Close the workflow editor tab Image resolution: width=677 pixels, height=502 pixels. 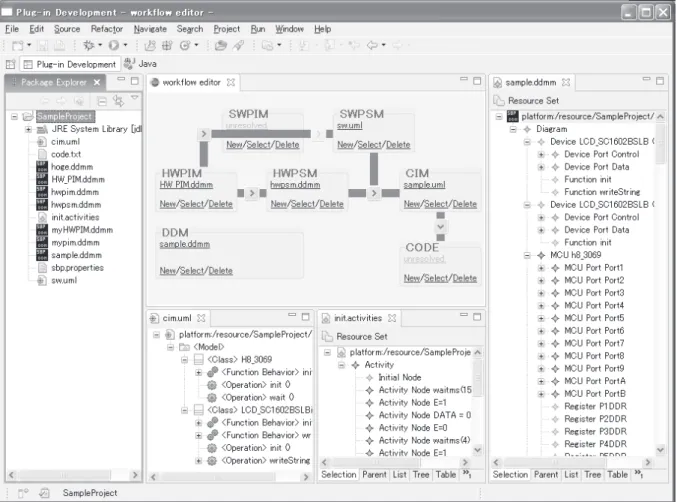click(231, 82)
